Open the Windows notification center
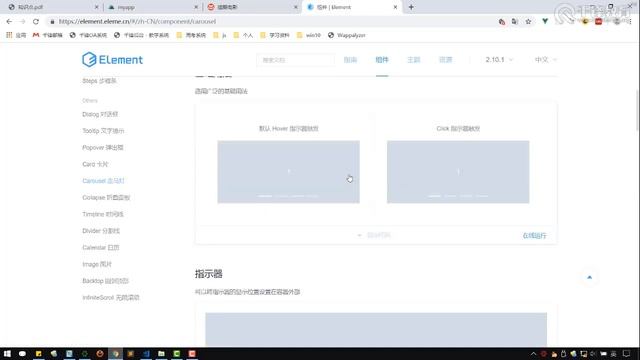Image resolution: width=640 pixels, height=360 pixels. pyautogui.click(x=627, y=353)
